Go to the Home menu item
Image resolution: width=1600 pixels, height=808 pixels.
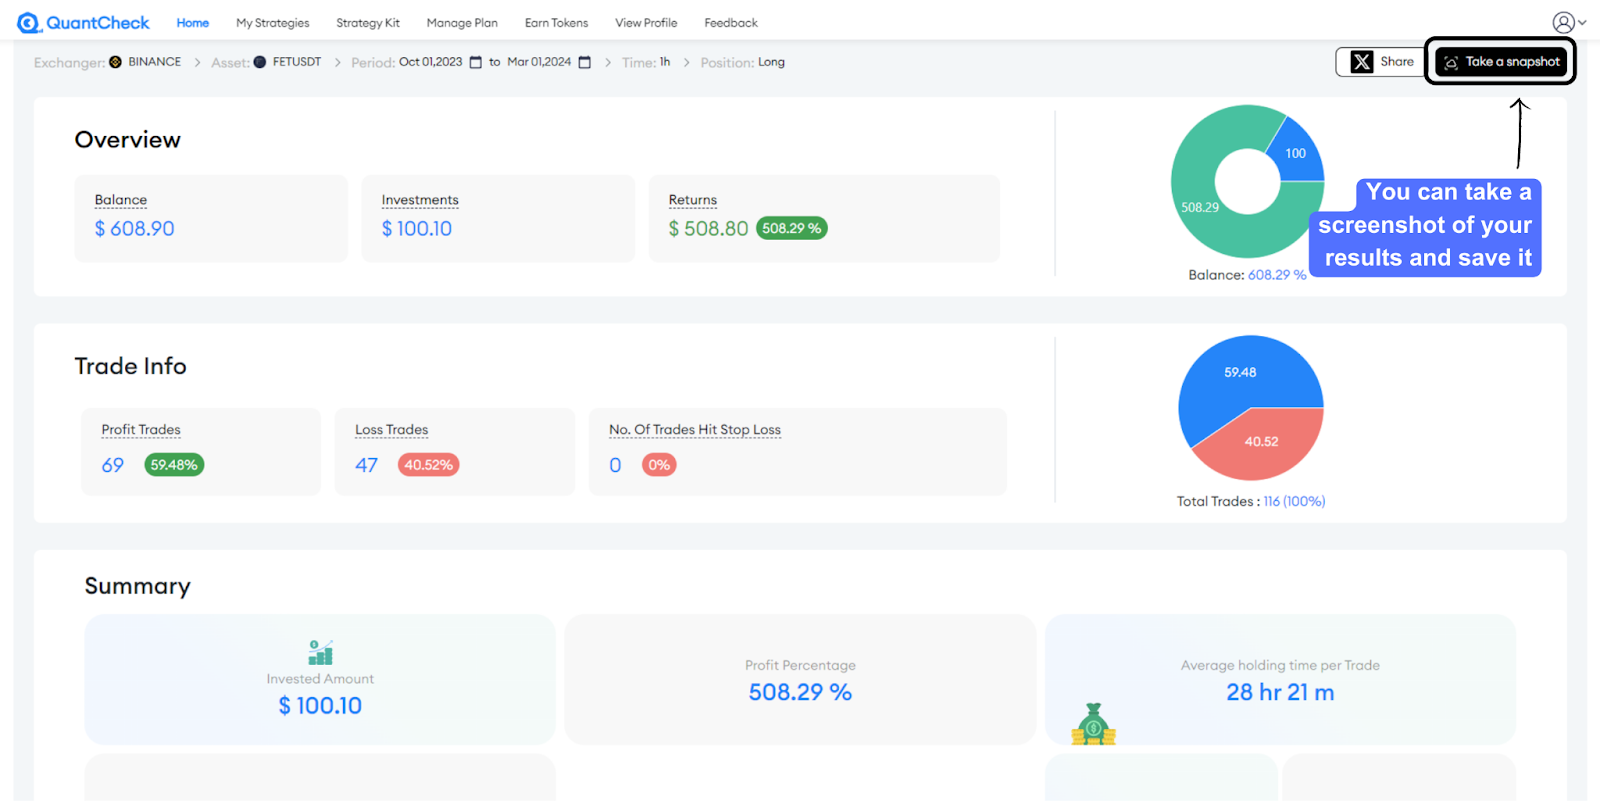(193, 23)
